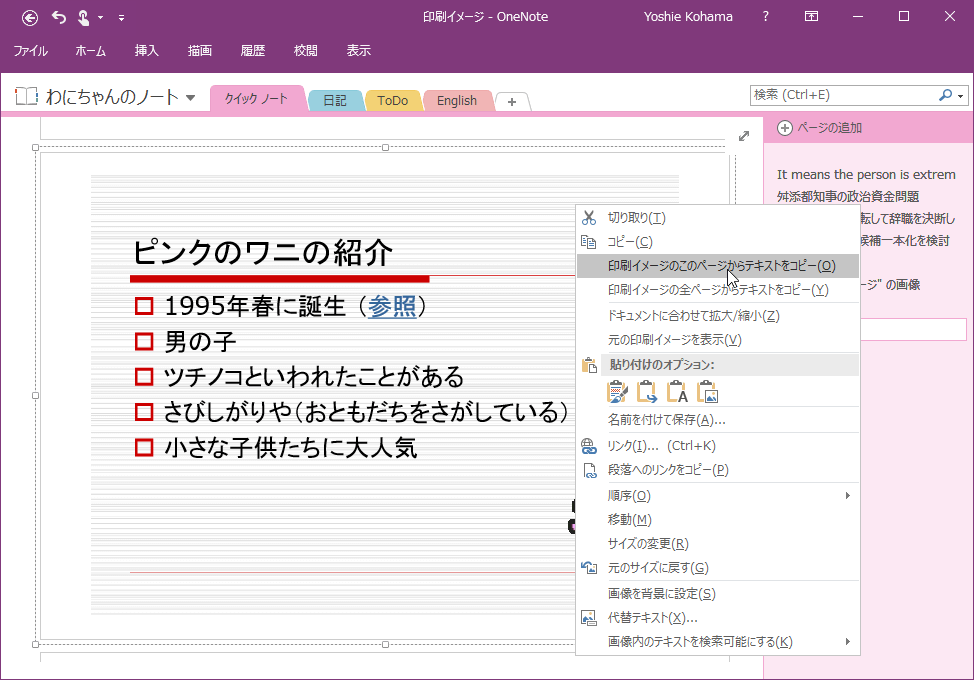974x680 pixels.
Task: Click the paragraph link page icon
Action: click(x=588, y=470)
